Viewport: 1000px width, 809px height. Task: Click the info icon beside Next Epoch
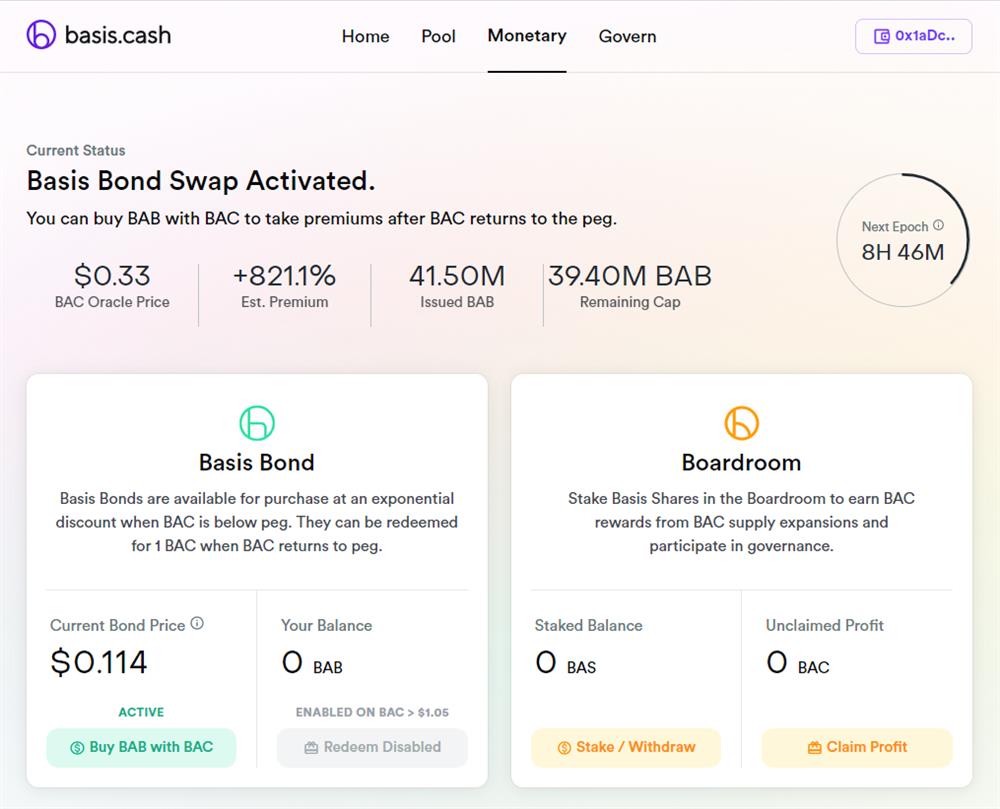[938, 226]
